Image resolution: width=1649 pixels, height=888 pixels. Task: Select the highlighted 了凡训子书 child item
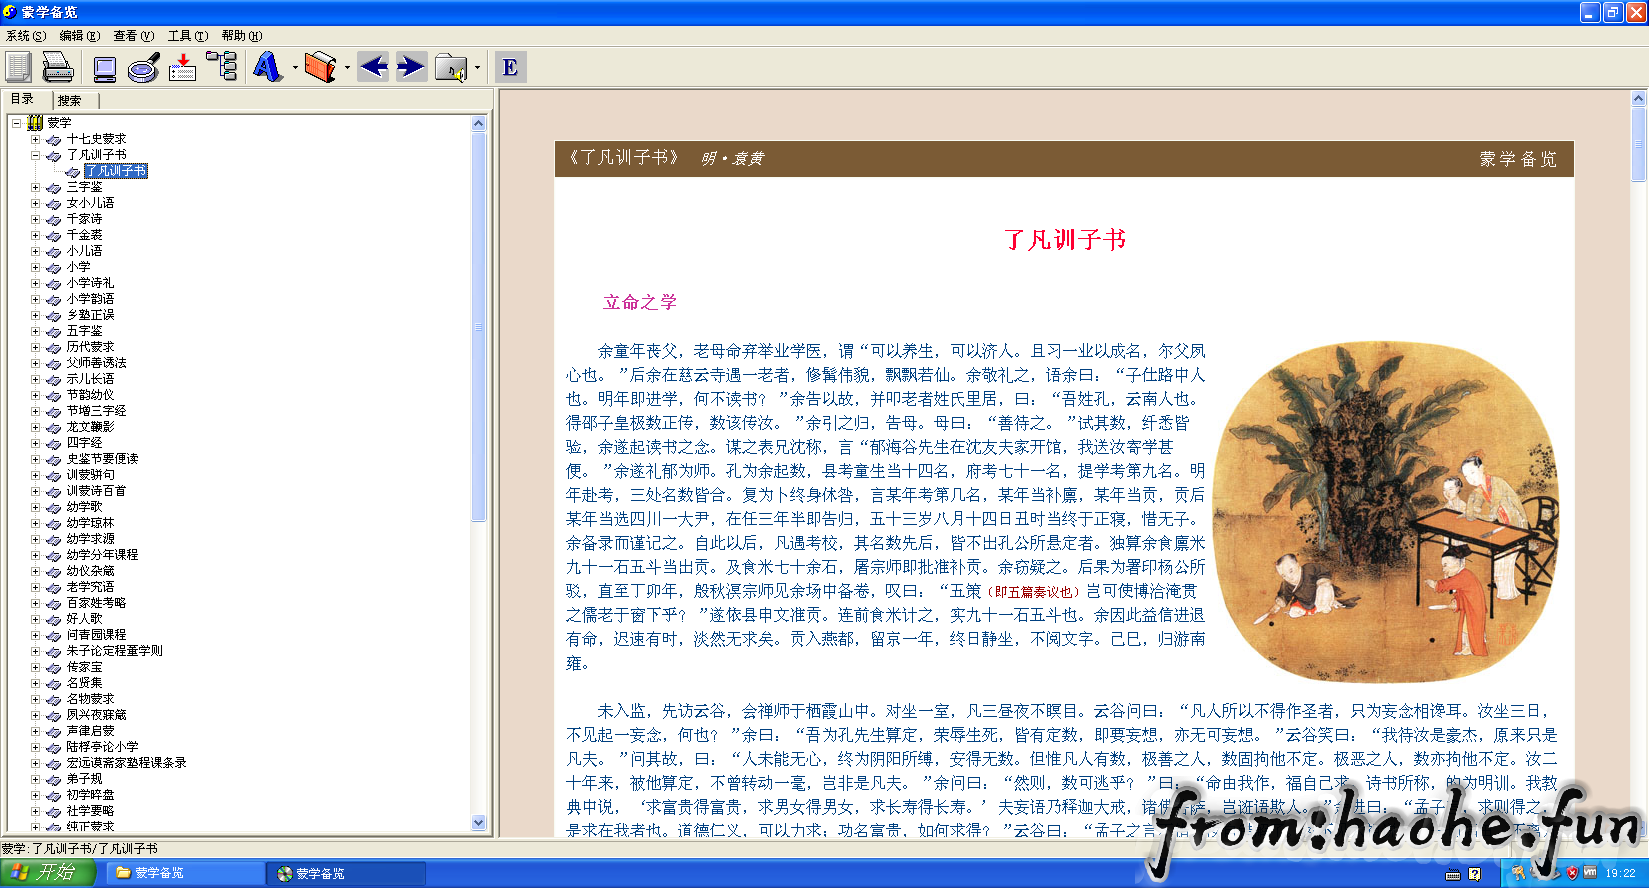coord(116,171)
